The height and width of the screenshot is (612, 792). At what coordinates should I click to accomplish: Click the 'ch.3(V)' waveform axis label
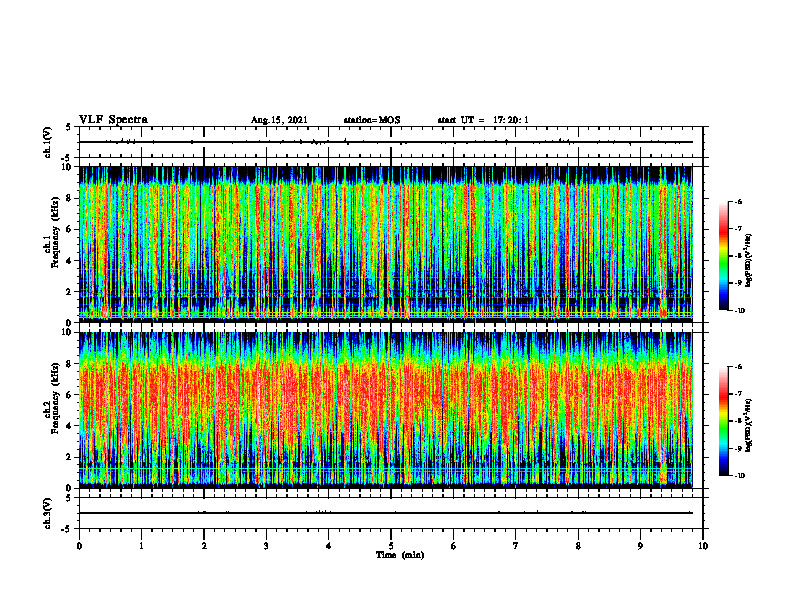click(x=47, y=514)
